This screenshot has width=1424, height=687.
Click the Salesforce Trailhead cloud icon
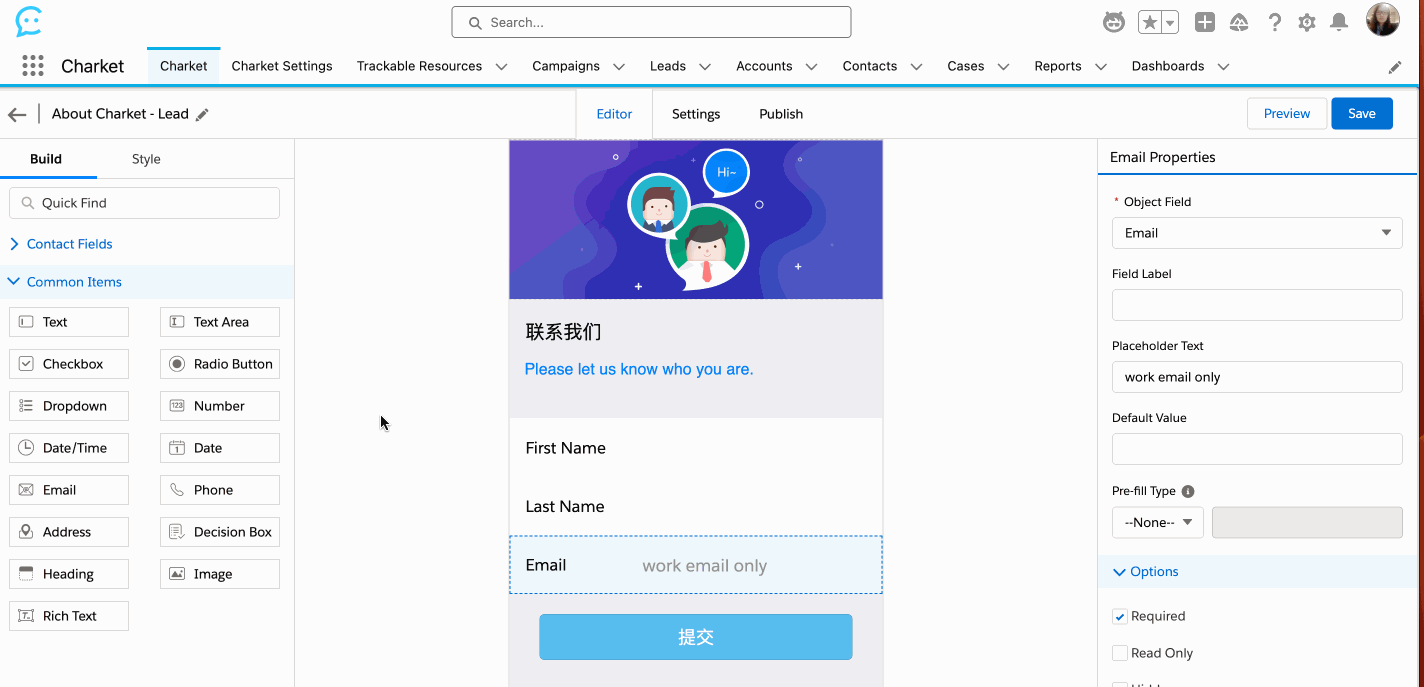[1239, 22]
